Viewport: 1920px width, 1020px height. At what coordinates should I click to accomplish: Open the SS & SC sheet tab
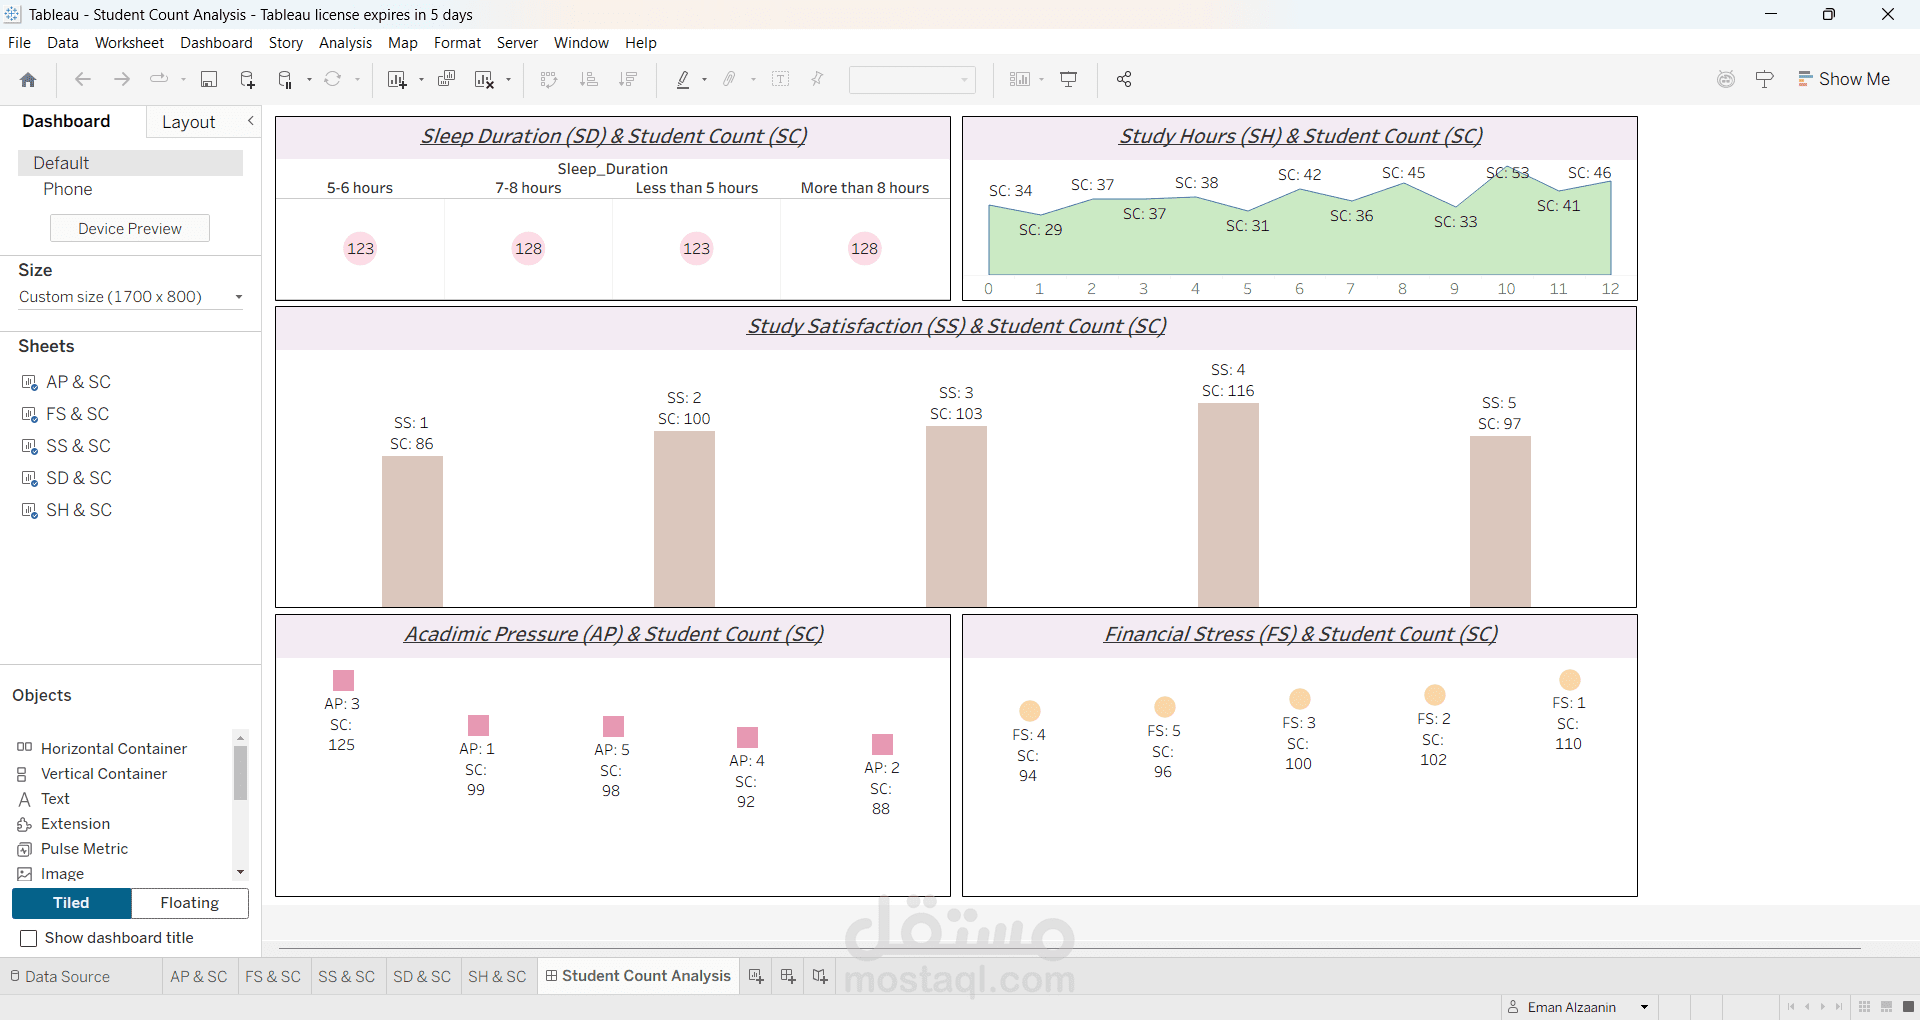coord(346,977)
